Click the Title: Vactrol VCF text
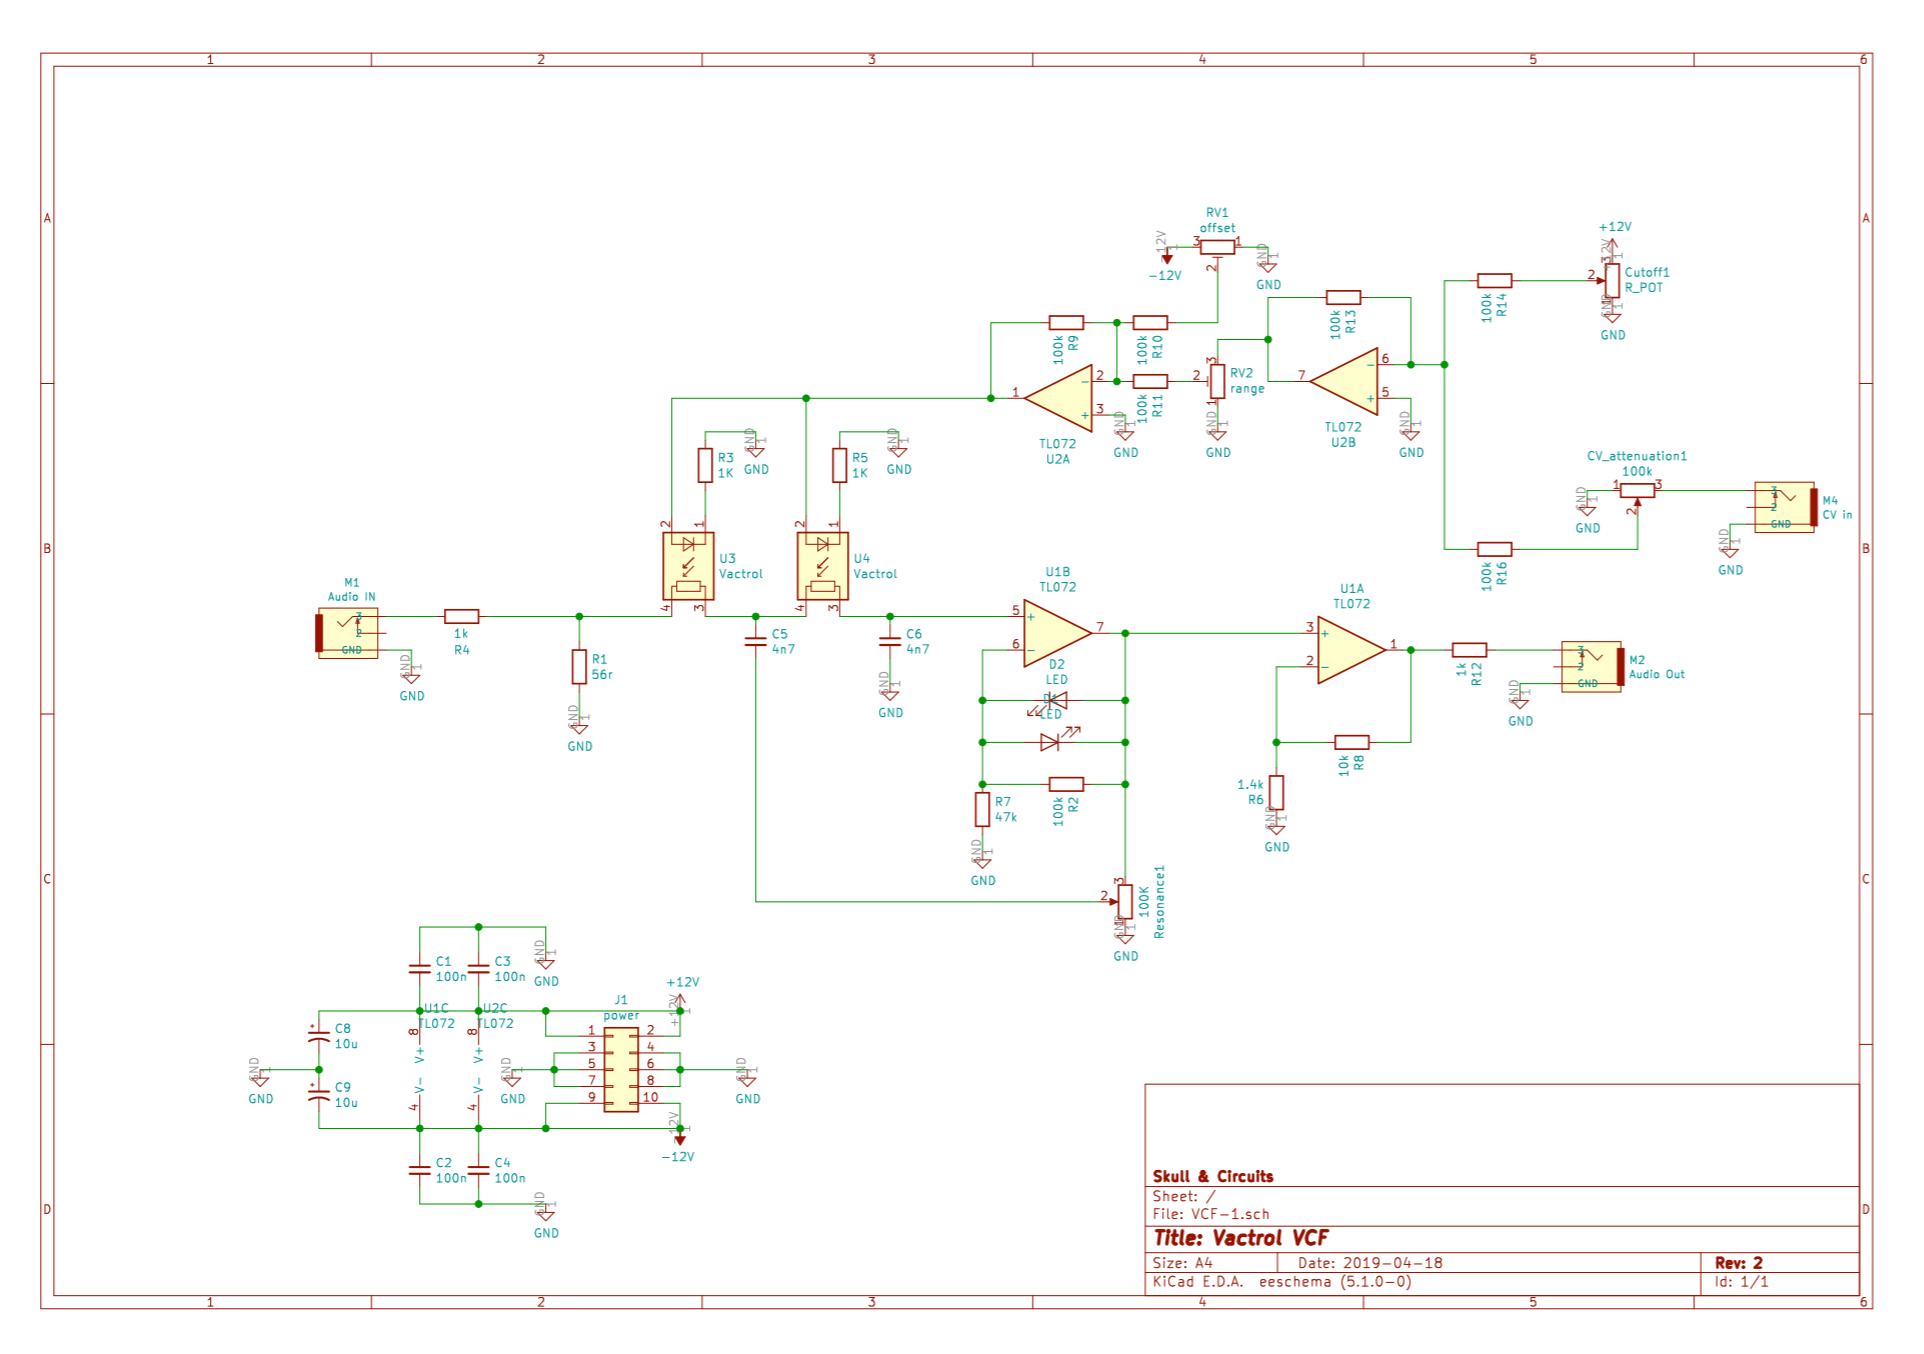Viewport: 1924px width, 1354px height. point(1240,1239)
